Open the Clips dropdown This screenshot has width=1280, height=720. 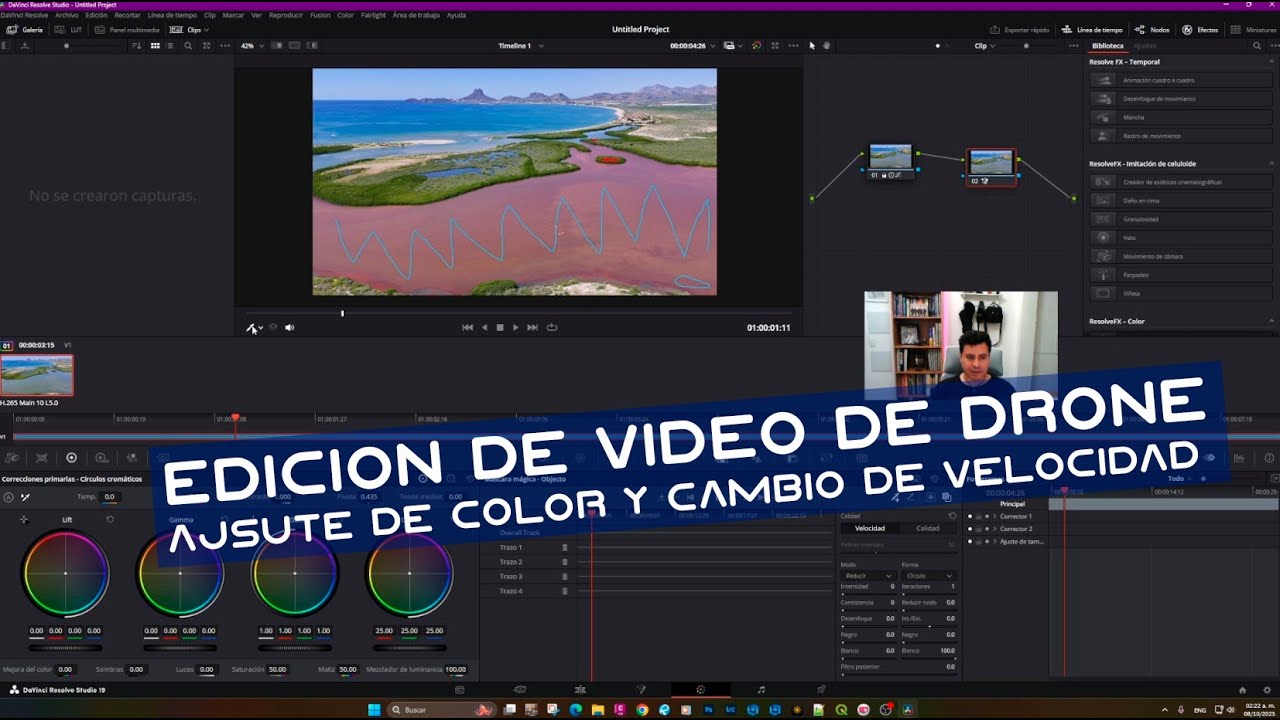point(189,30)
